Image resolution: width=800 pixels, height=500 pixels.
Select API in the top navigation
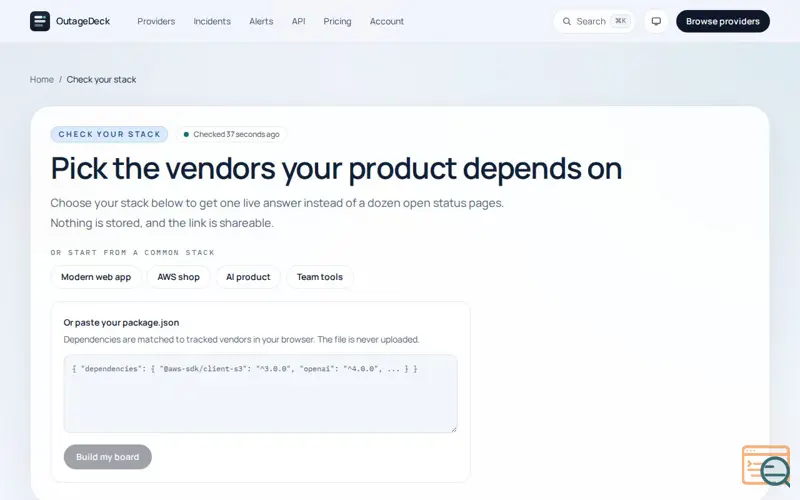tap(298, 21)
